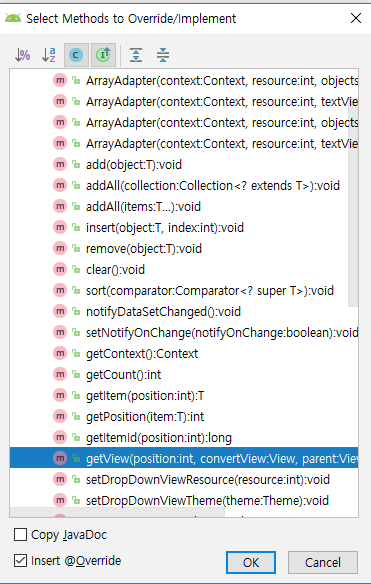Click method icon beside addAll(items:T...)
The height and width of the screenshot is (584, 371).
pos(60,206)
